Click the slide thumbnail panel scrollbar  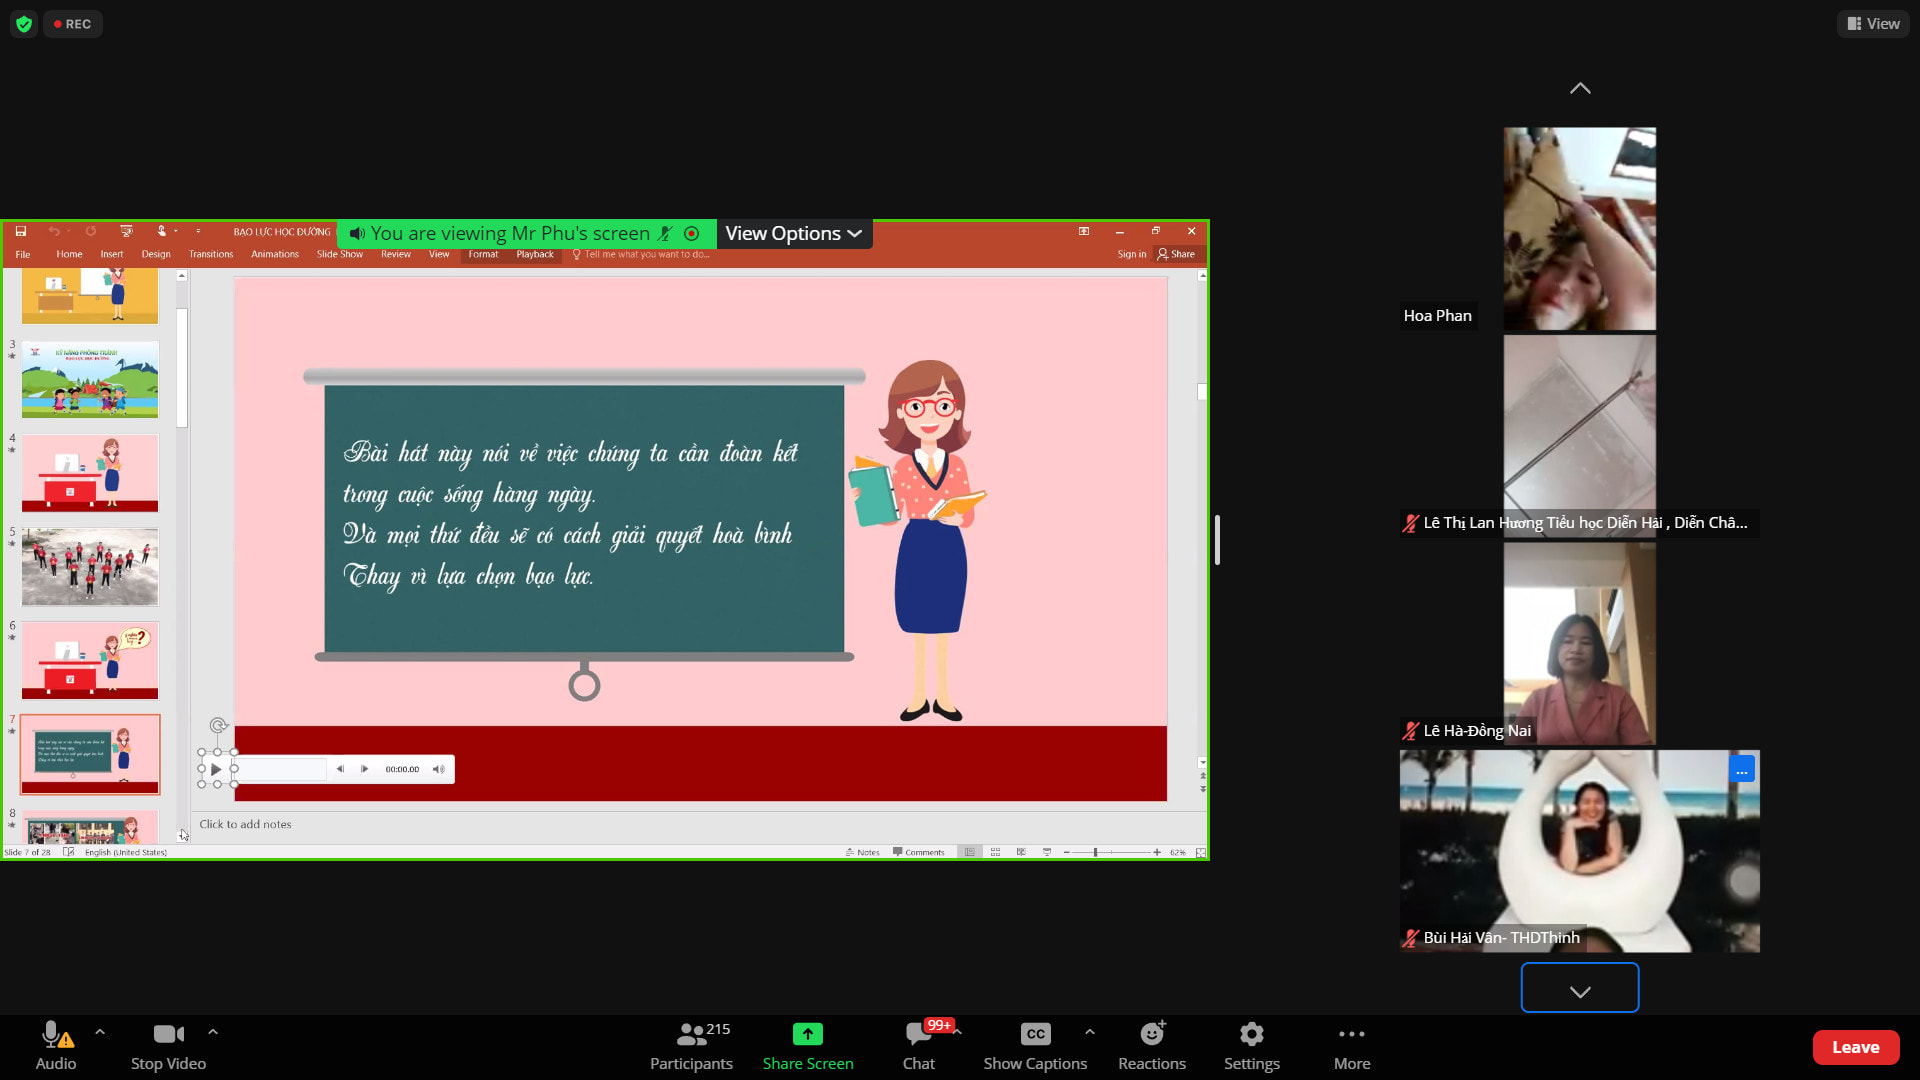[182, 368]
